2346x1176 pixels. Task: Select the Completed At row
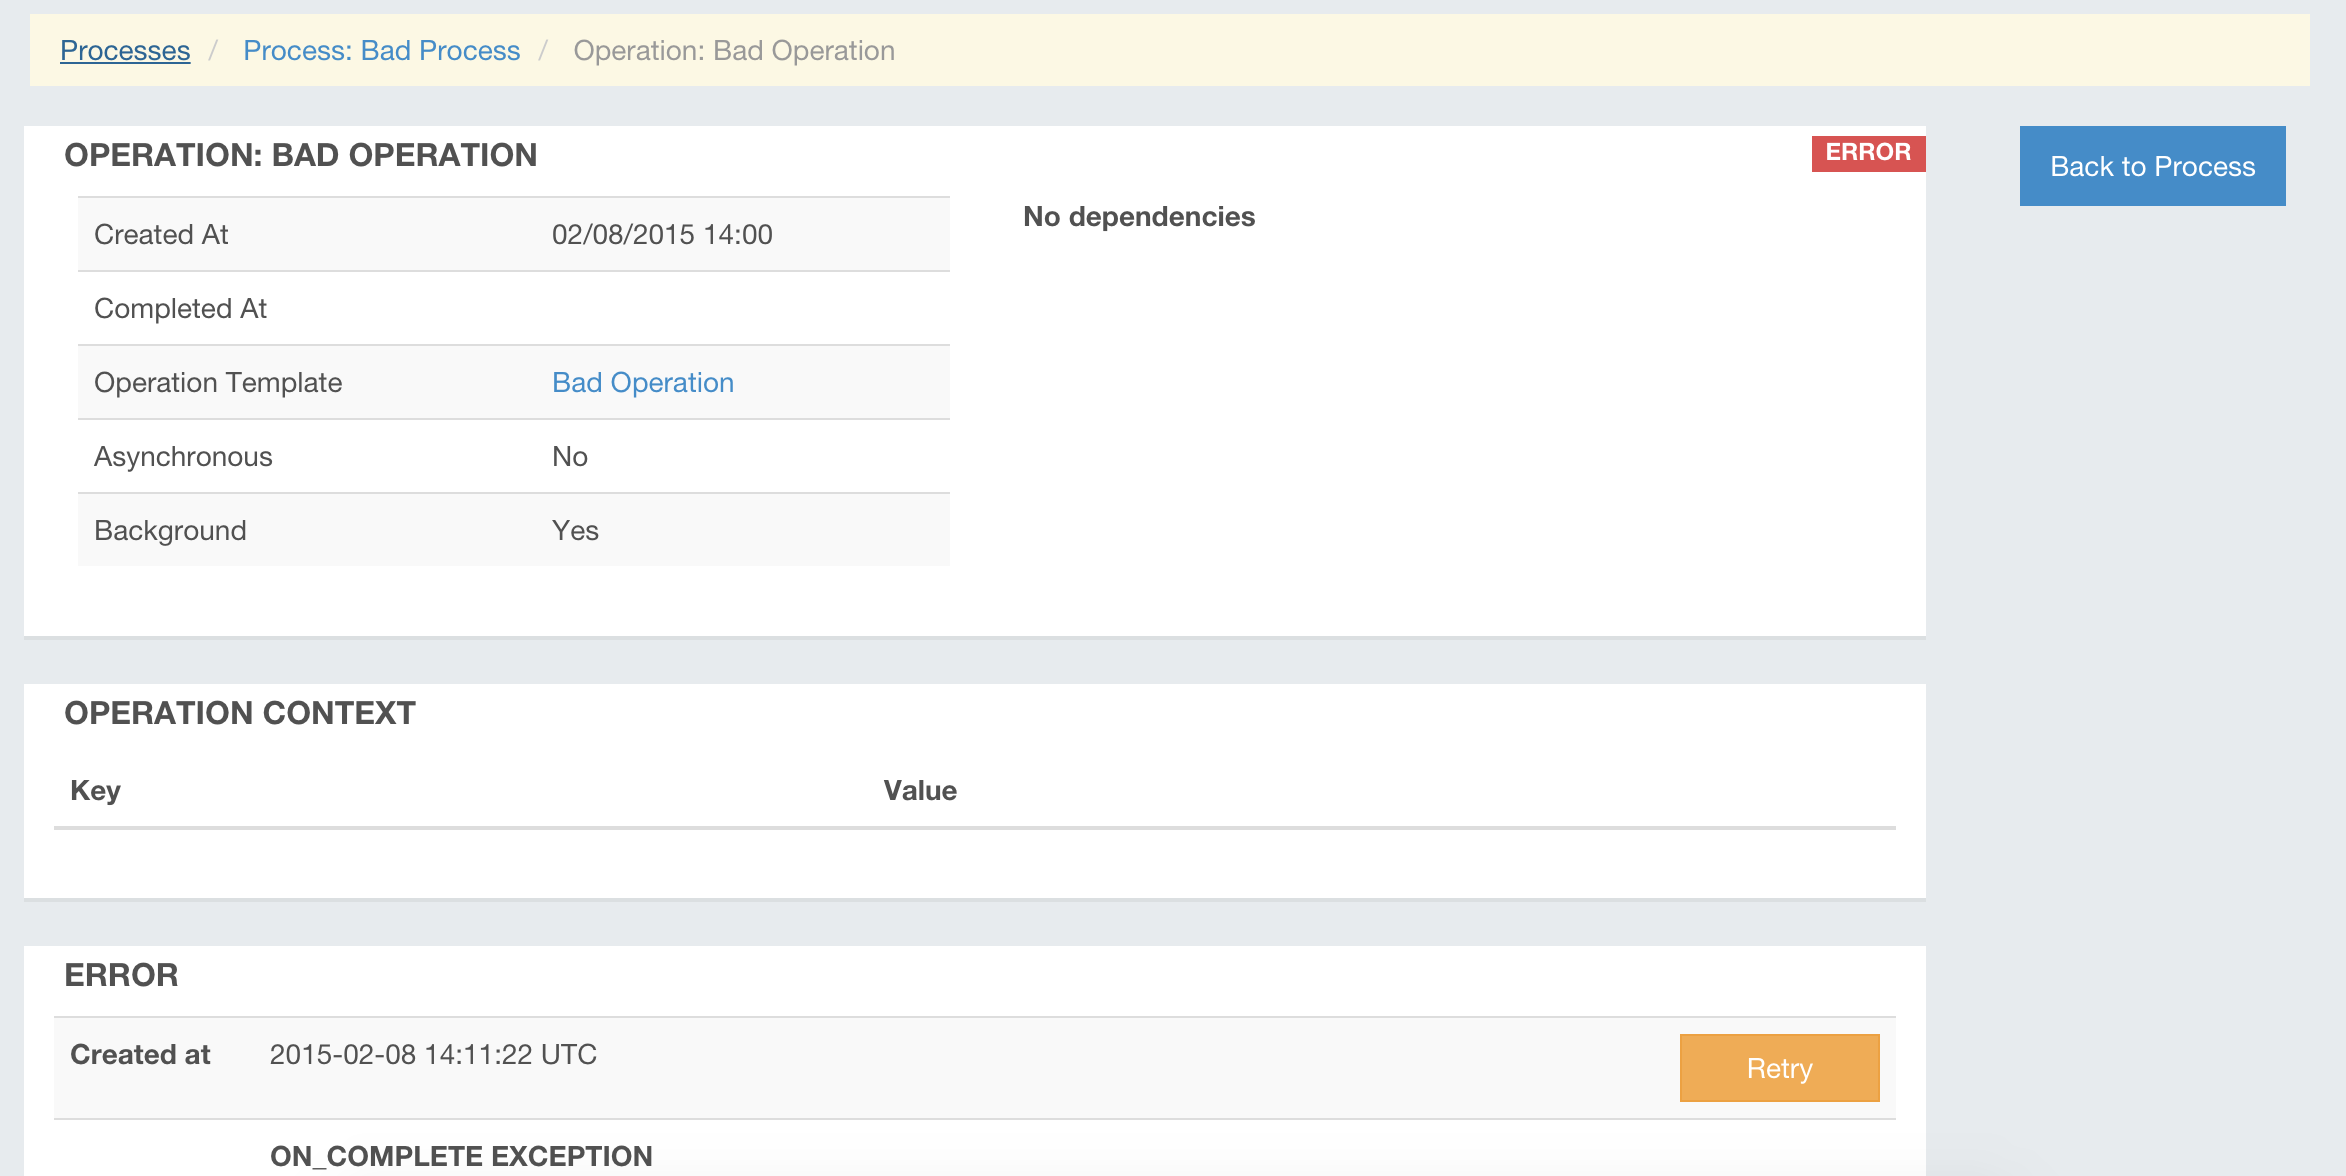point(180,309)
